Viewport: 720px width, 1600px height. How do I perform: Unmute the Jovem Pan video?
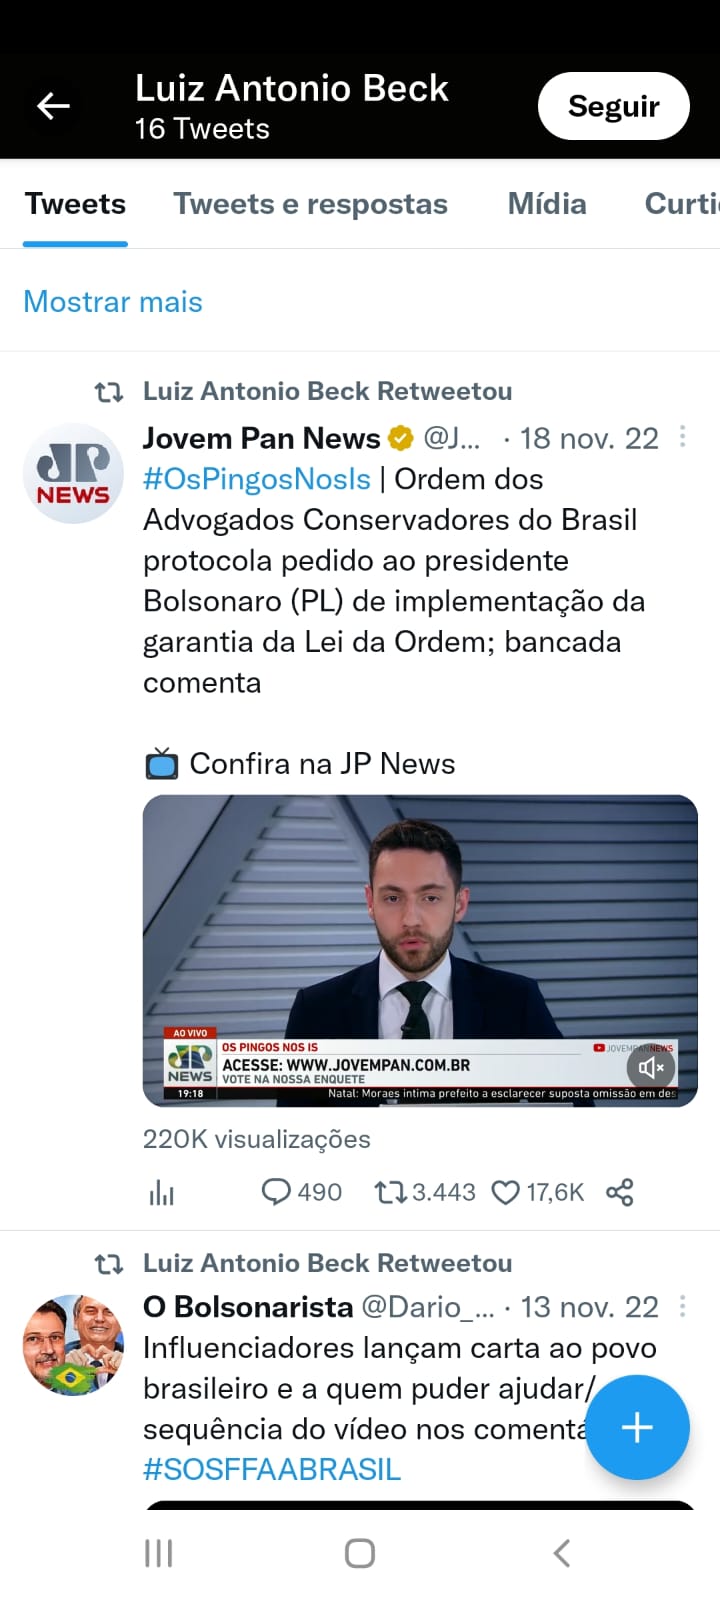coord(651,1068)
